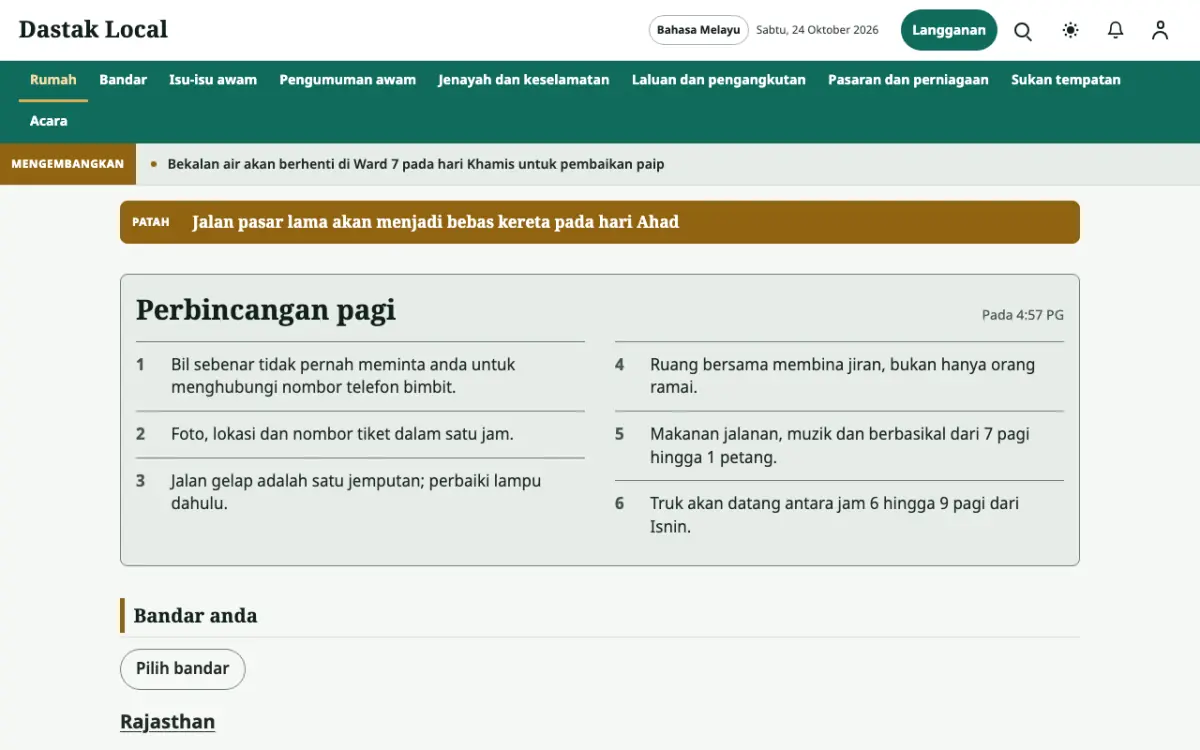1200x750 pixels.
Task: Open the Bandar nav item
Action: tap(123, 80)
